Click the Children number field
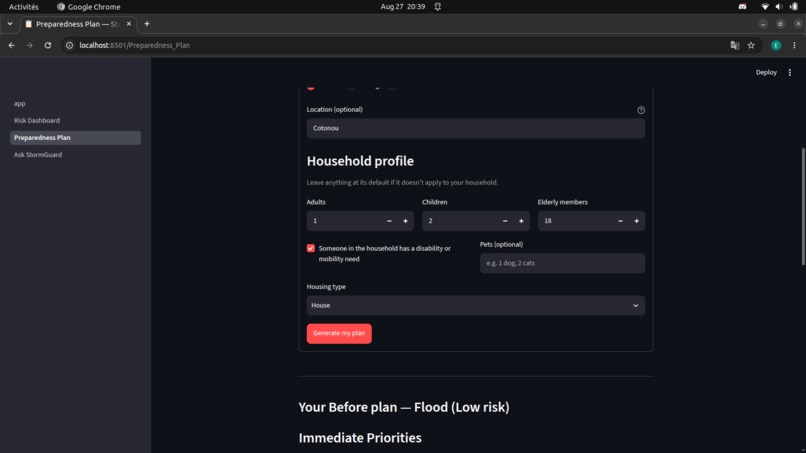806x453 pixels. point(460,221)
